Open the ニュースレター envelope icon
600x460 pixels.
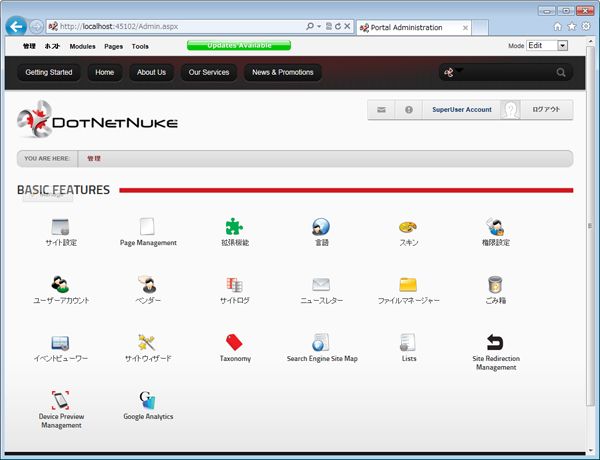(x=321, y=285)
